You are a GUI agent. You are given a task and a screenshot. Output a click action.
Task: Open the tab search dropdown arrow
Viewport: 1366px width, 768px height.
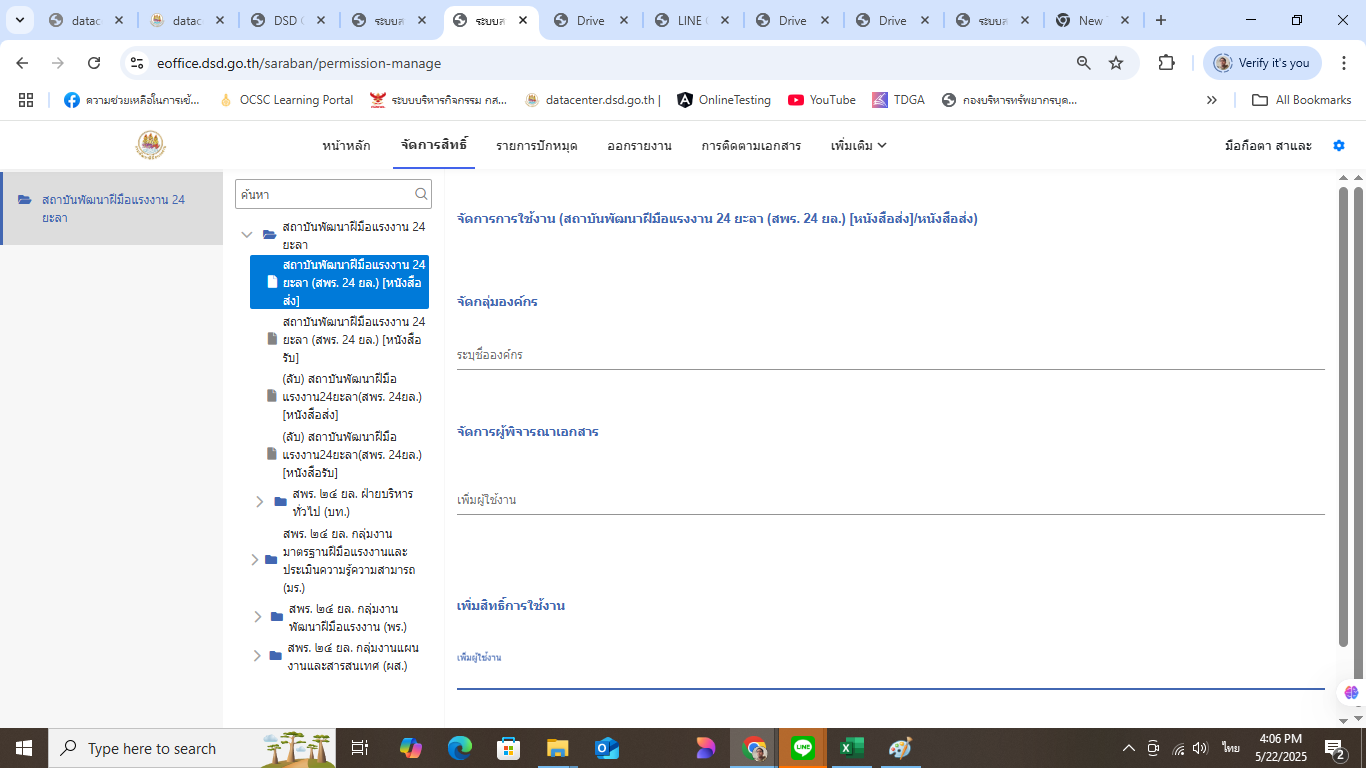[x=19, y=20]
